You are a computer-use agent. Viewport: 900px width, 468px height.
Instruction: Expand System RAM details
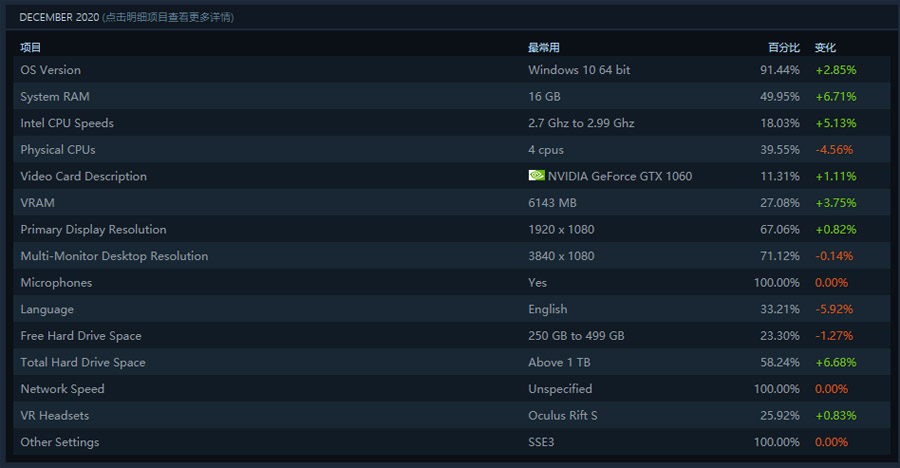(x=451, y=96)
